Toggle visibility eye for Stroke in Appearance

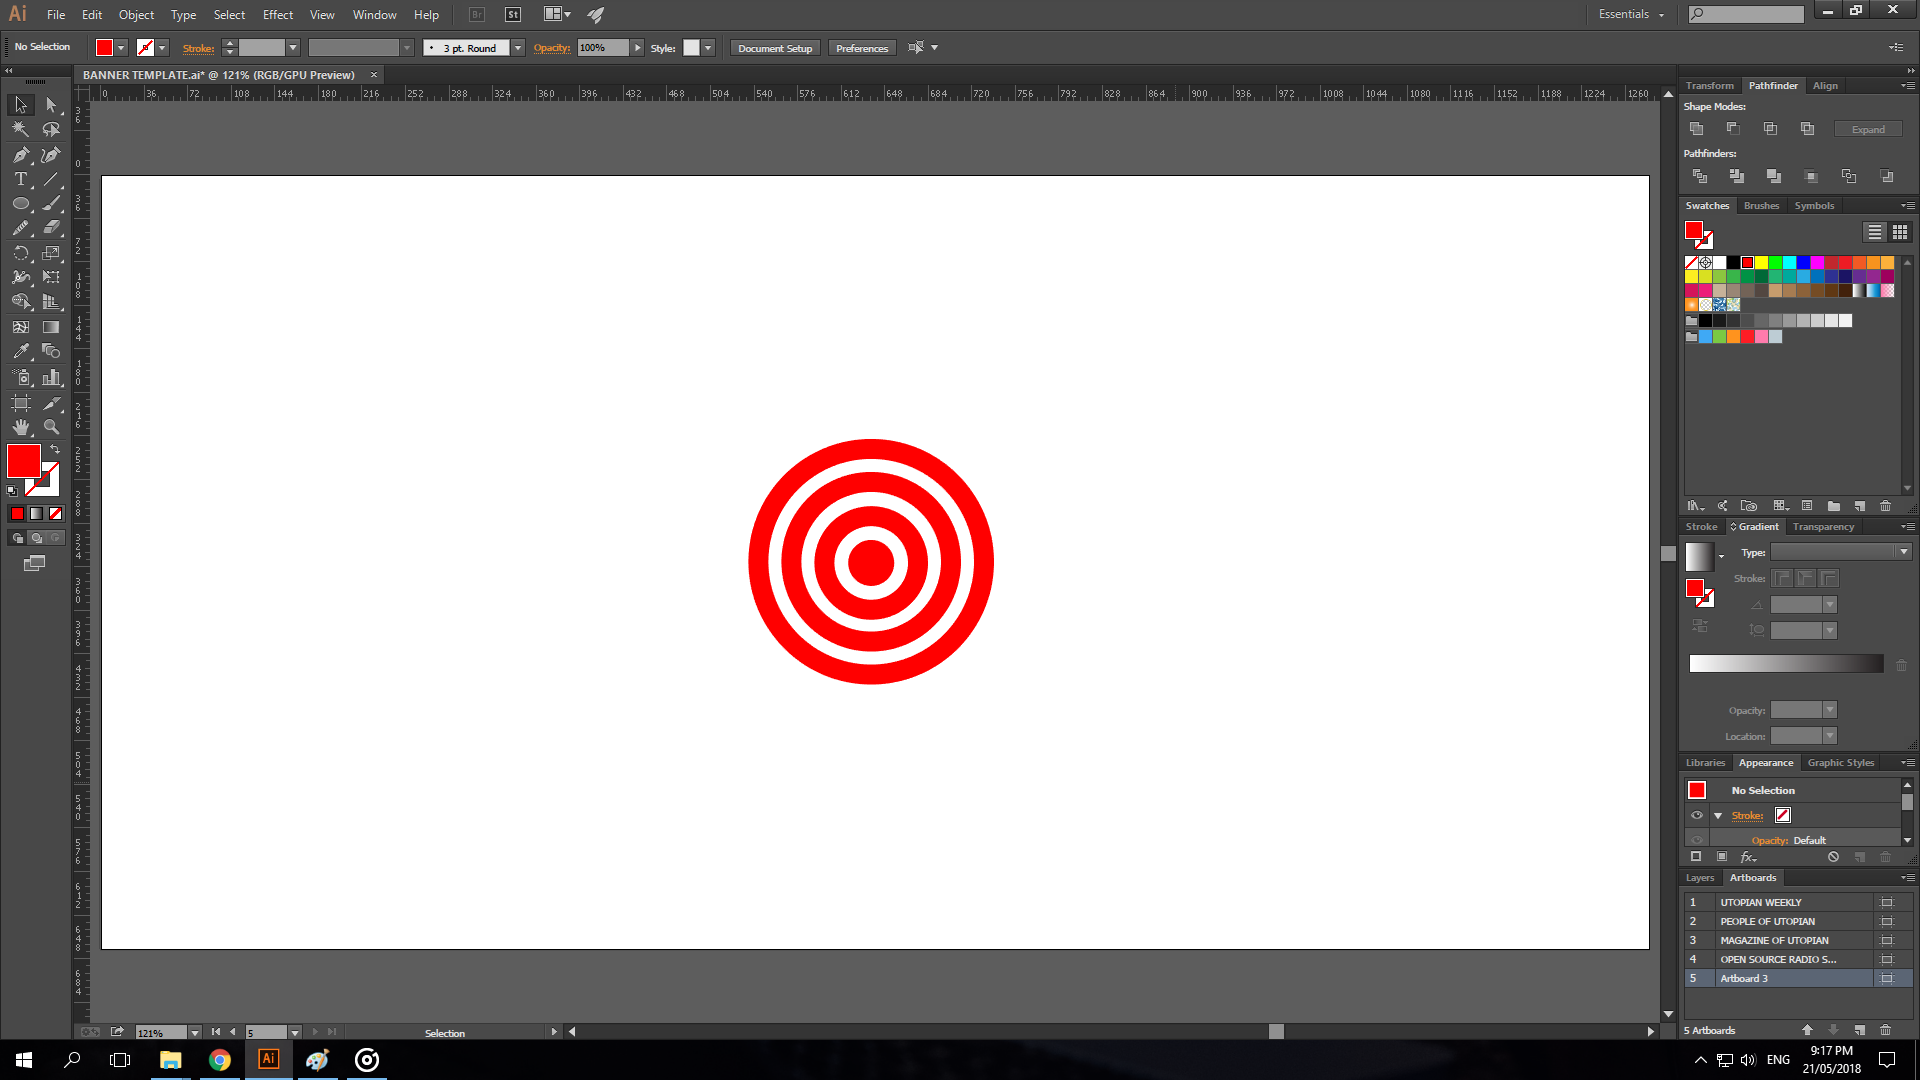click(1697, 815)
